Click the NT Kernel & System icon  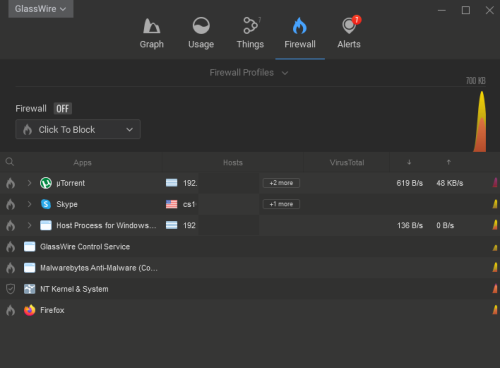tap(30, 289)
